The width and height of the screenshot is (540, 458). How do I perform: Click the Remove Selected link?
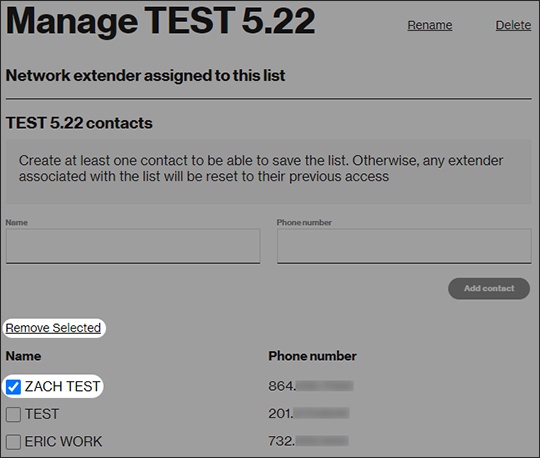coord(53,328)
